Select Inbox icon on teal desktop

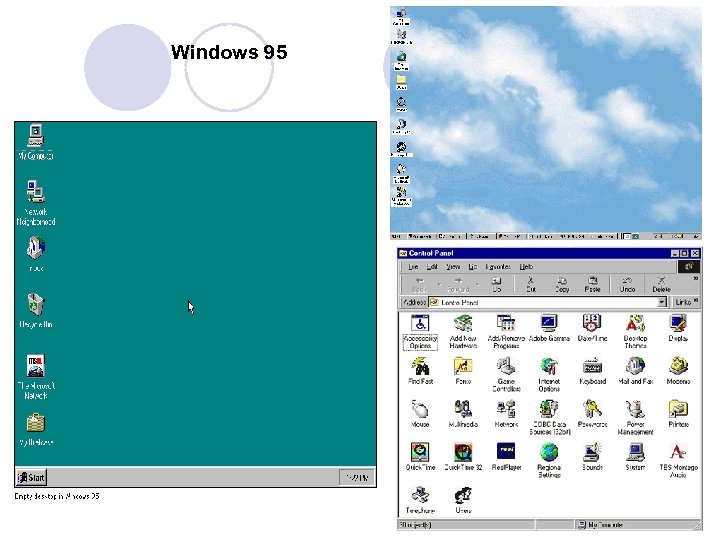pos(35,254)
